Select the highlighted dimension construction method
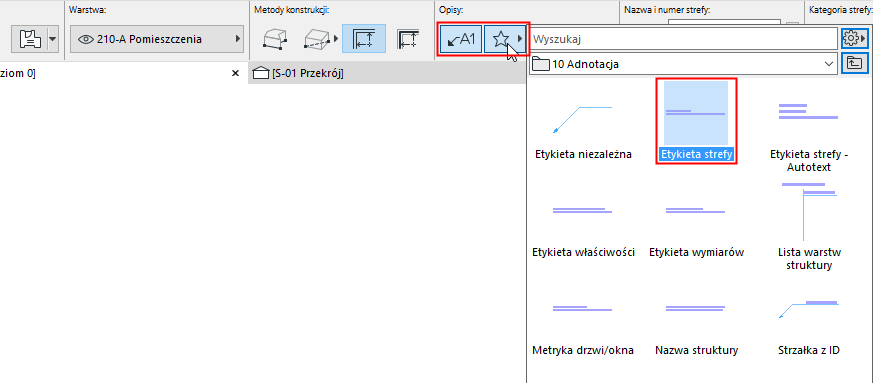 pos(364,39)
